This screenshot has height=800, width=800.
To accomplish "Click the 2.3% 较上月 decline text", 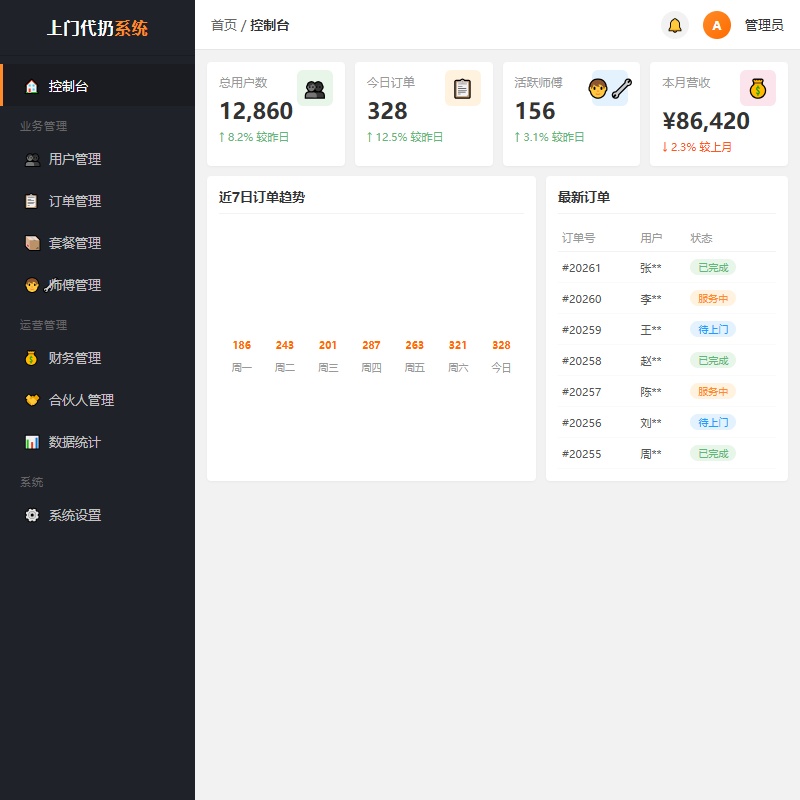I will 697,147.
